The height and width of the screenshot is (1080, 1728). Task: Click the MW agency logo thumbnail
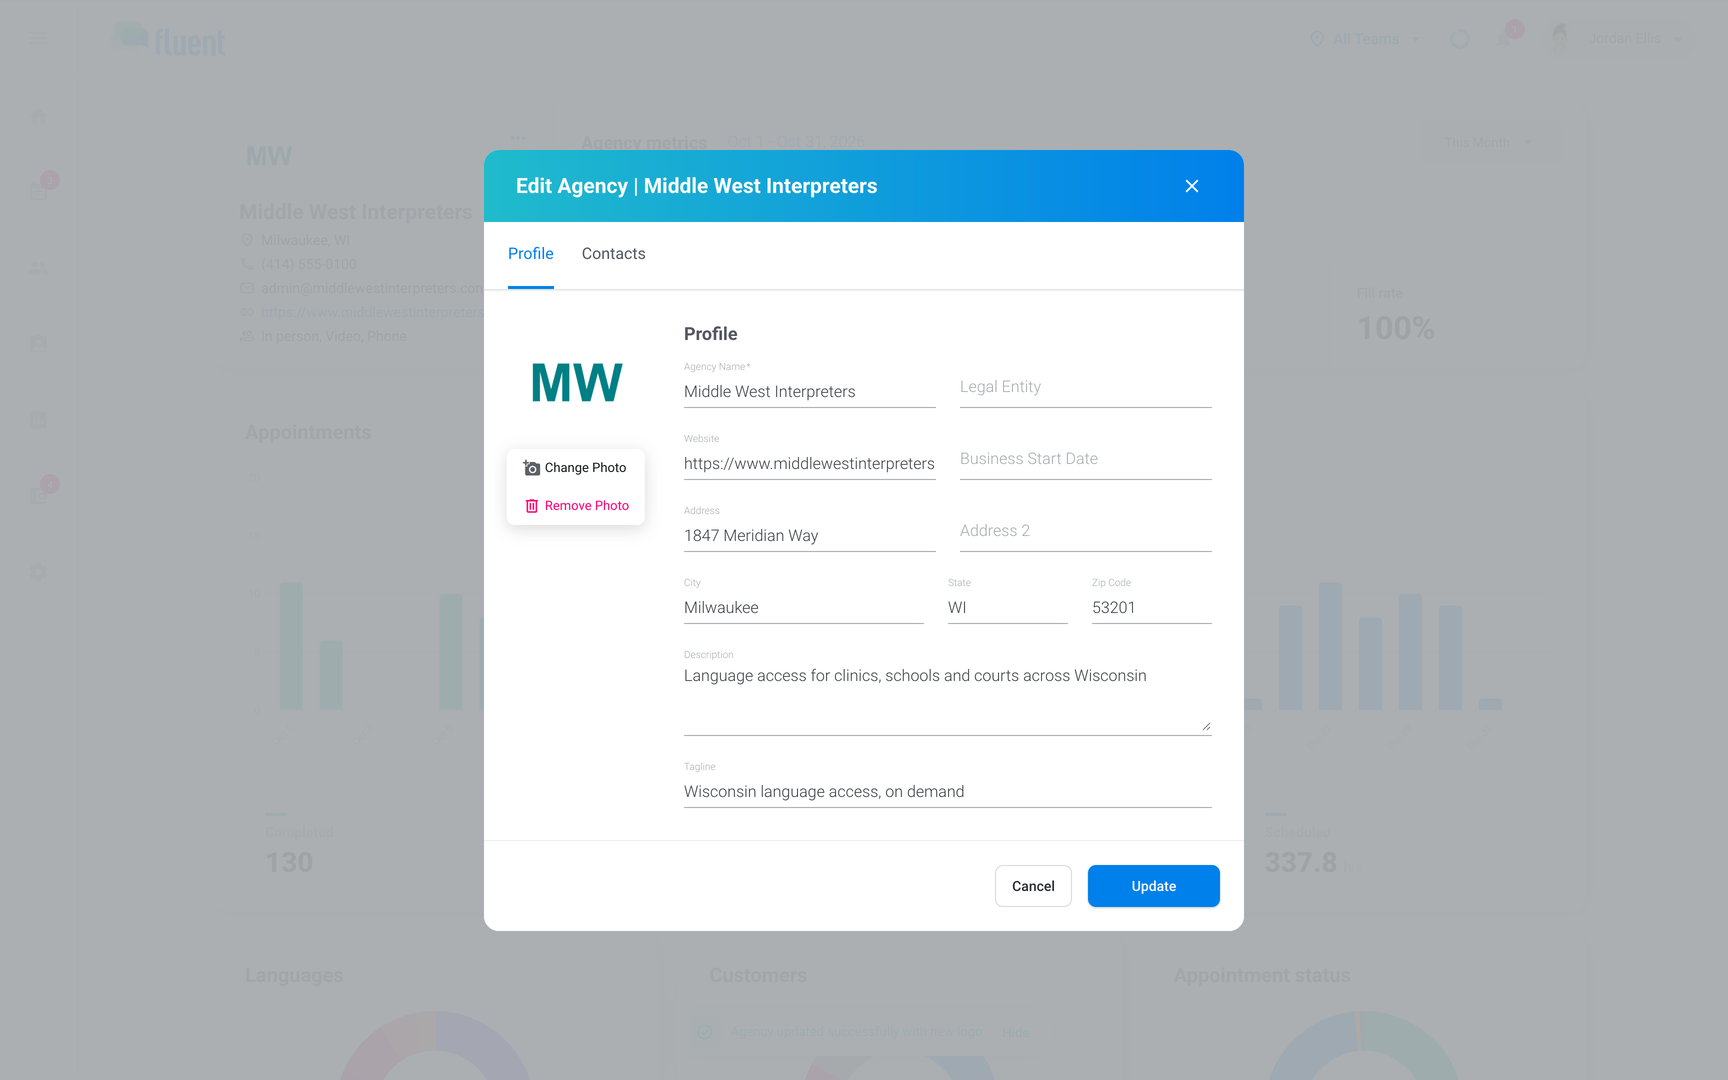coord(577,382)
